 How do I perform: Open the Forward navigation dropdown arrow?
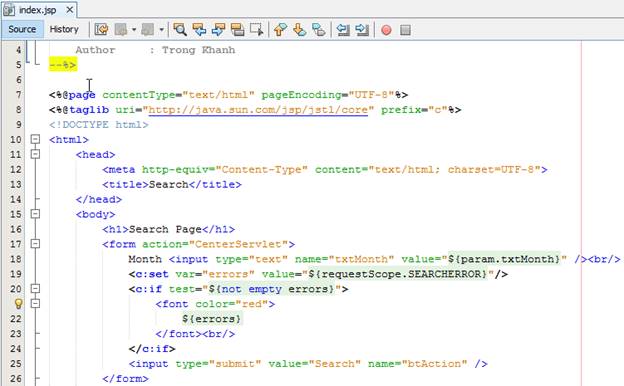tap(161, 29)
